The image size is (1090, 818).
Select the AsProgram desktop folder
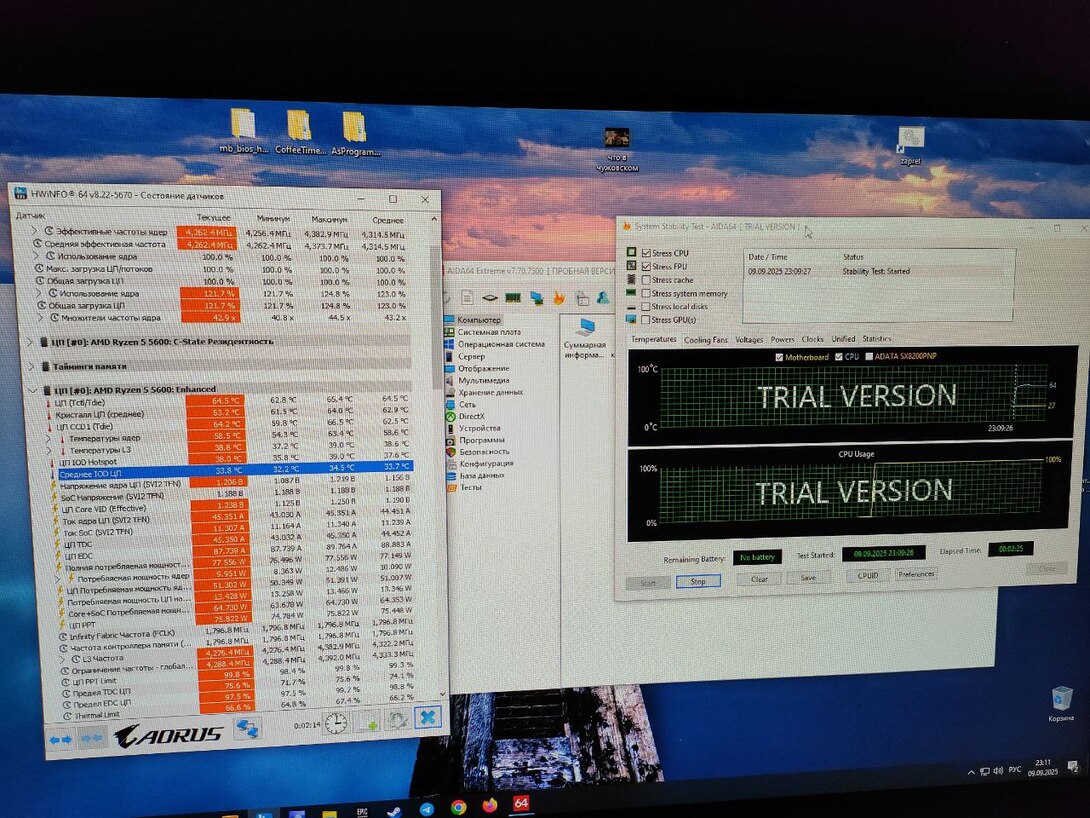355,133
